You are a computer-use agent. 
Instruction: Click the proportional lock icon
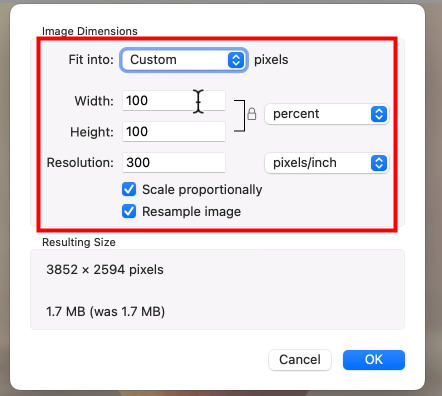(x=252, y=114)
